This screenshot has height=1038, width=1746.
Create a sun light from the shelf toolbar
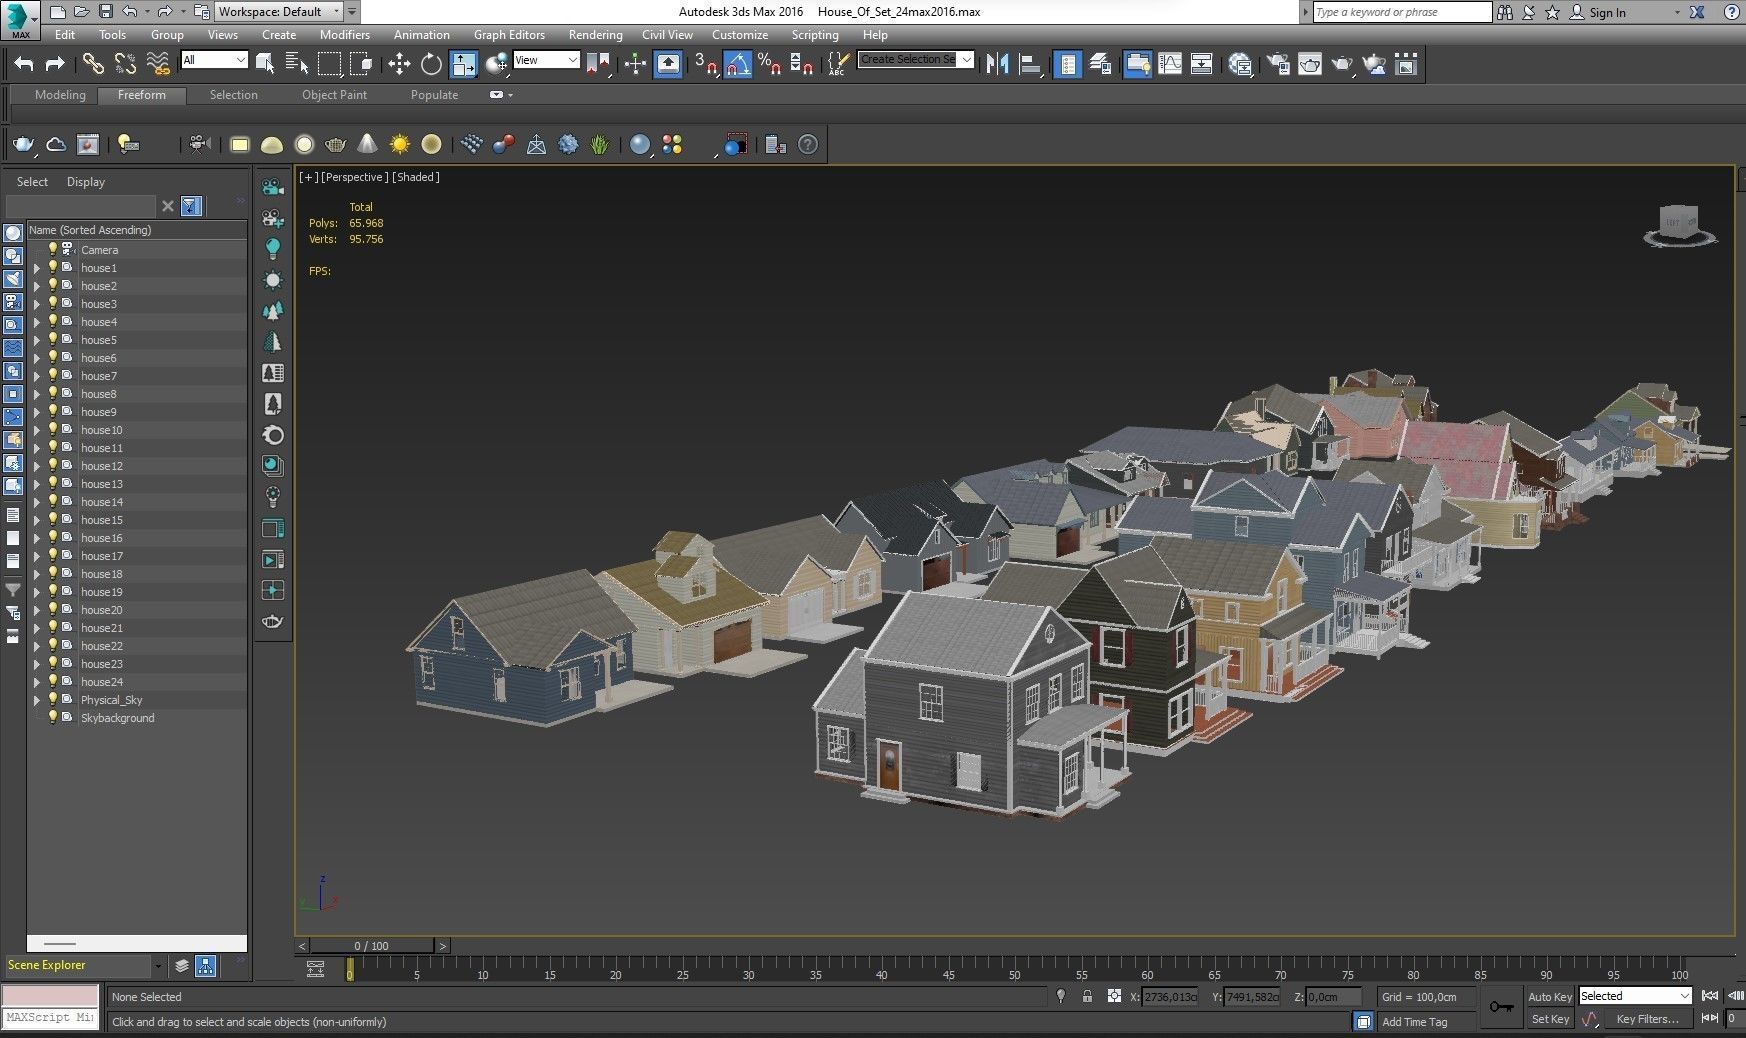[400, 145]
